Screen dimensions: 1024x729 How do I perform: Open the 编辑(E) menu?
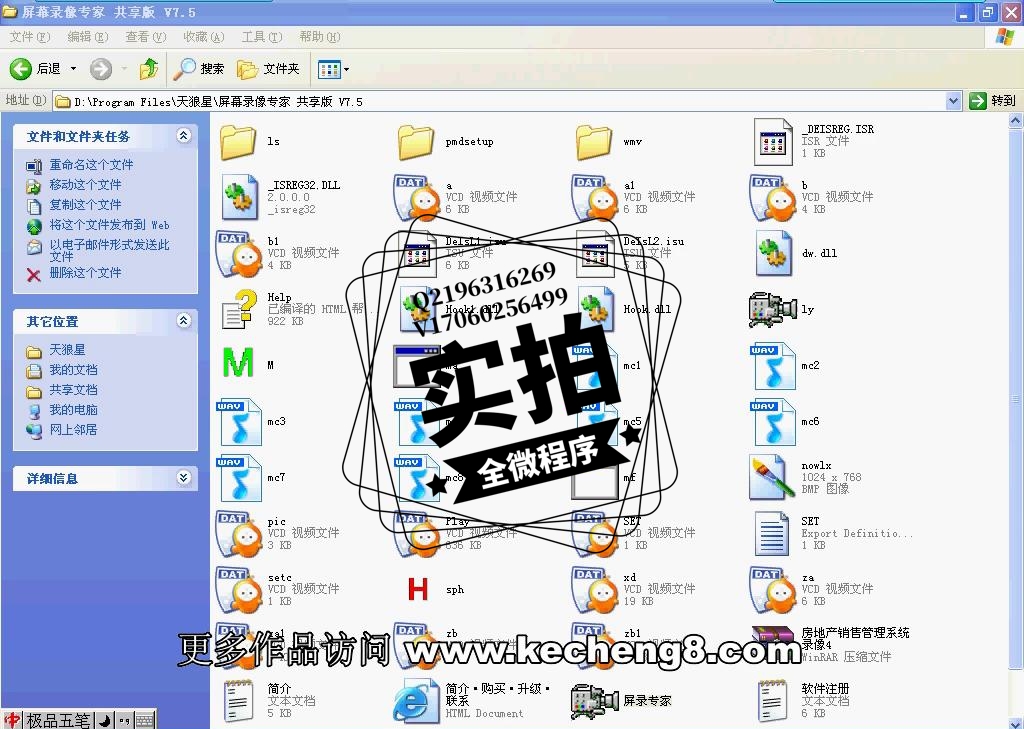88,37
